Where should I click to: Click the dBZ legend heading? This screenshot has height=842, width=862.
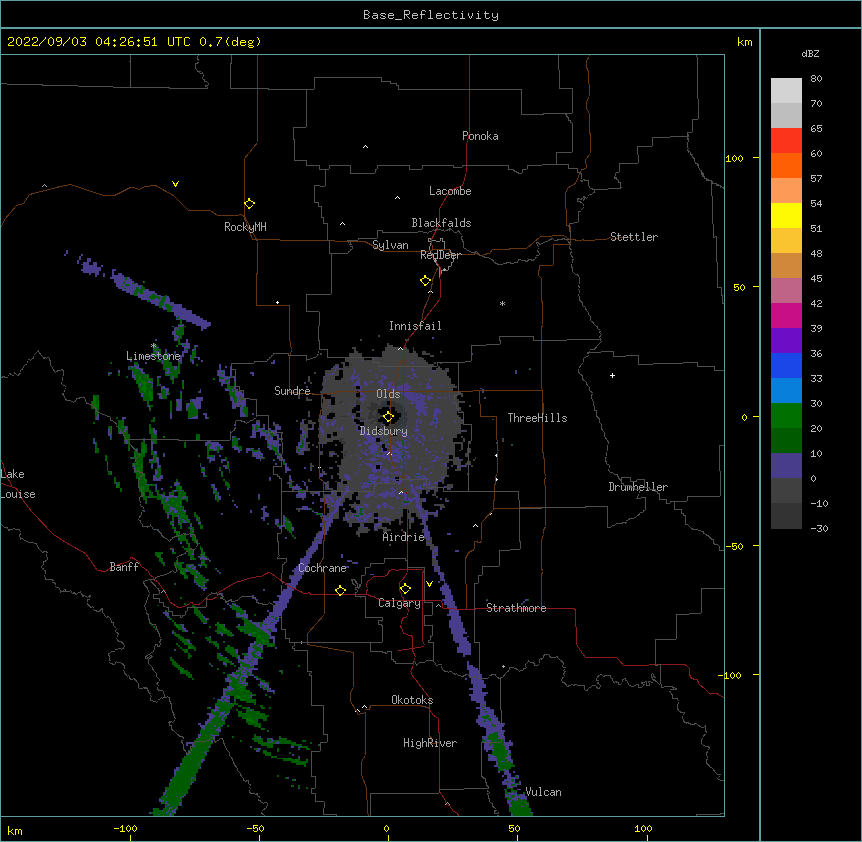click(810, 54)
